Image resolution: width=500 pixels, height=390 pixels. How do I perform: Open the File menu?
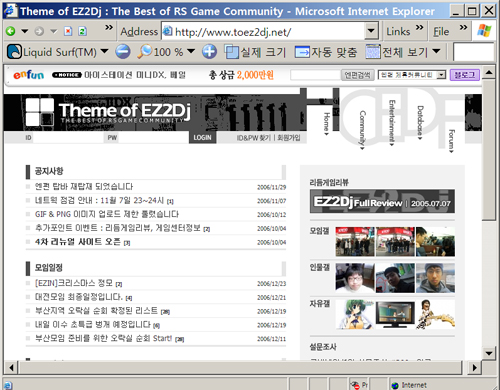click(441, 32)
